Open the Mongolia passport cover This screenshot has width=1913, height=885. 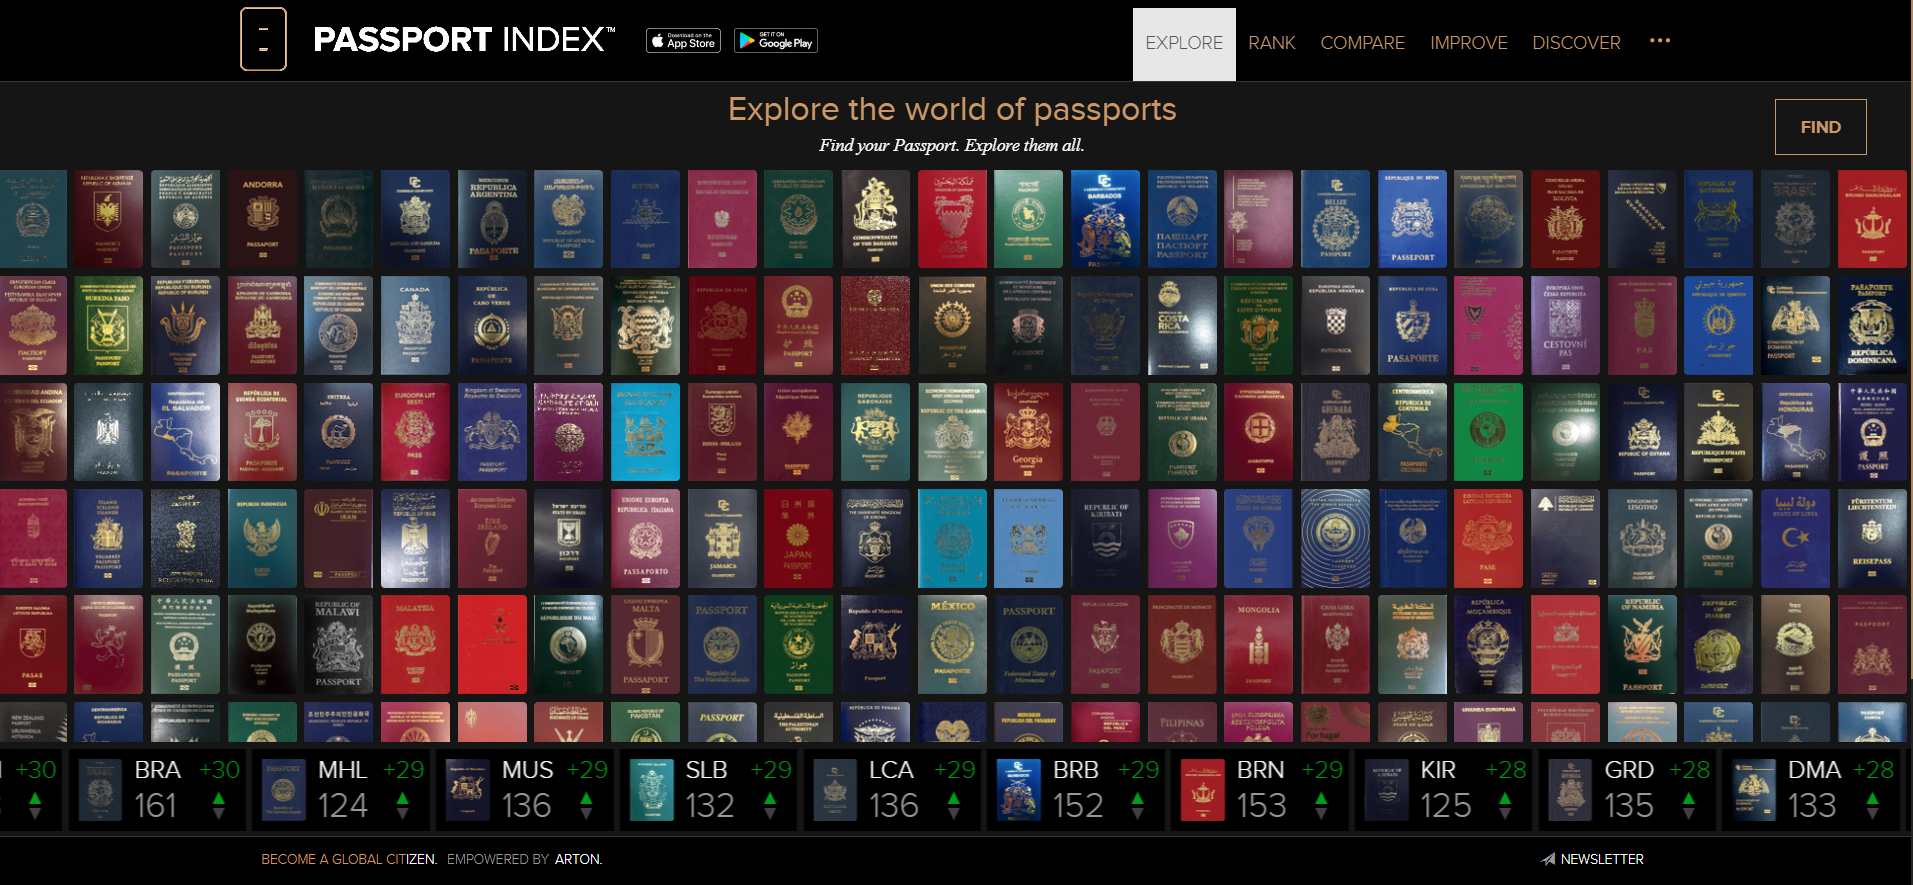click(1258, 645)
